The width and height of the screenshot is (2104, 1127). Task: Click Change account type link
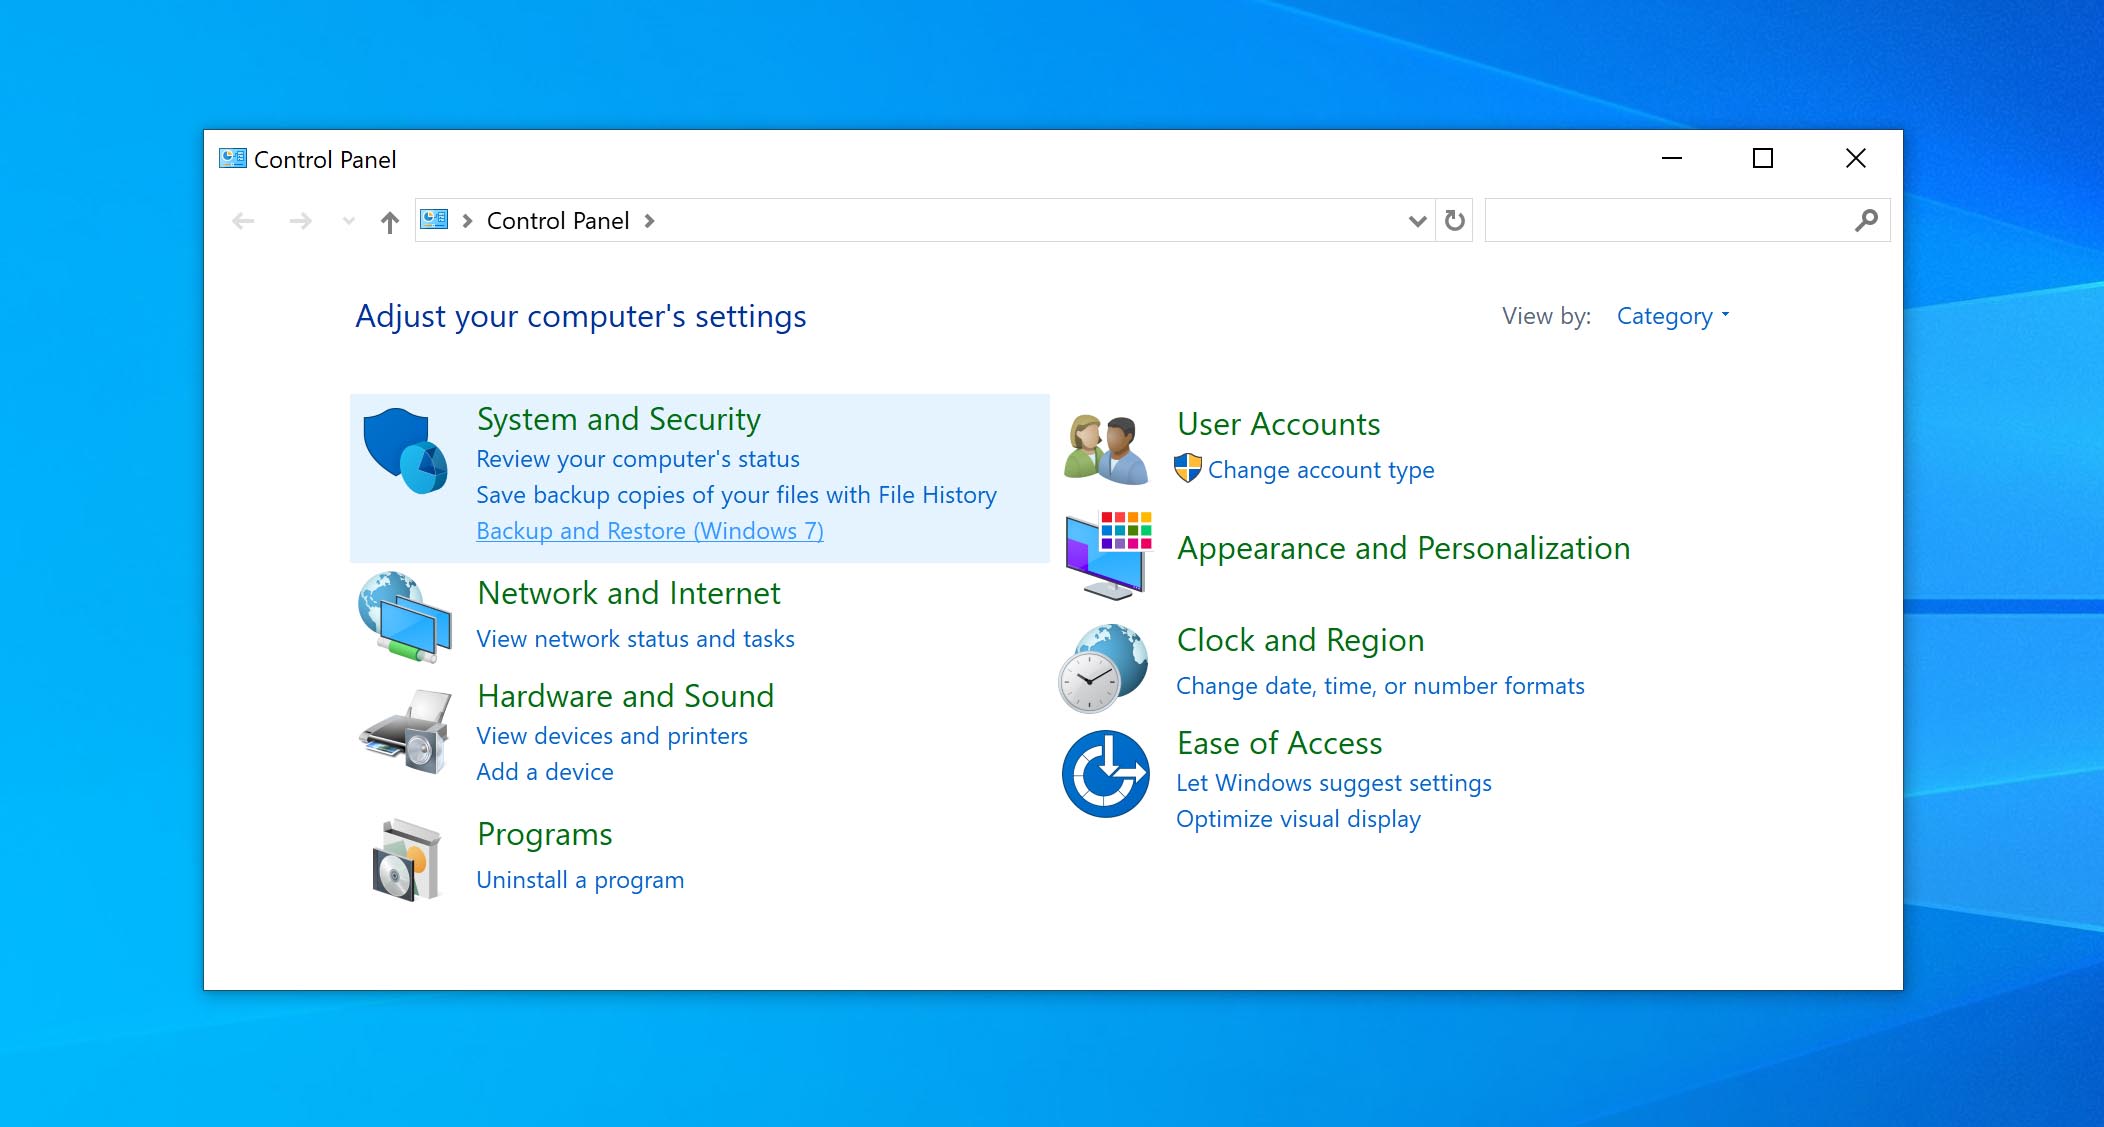click(1321, 470)
